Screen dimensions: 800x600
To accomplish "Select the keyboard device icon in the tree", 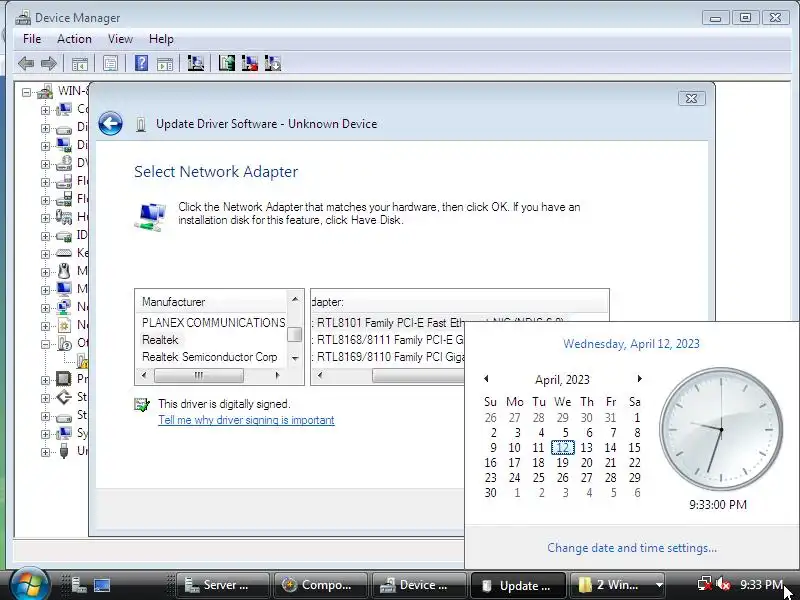I will pyautogui.click(x=64, y=253).
